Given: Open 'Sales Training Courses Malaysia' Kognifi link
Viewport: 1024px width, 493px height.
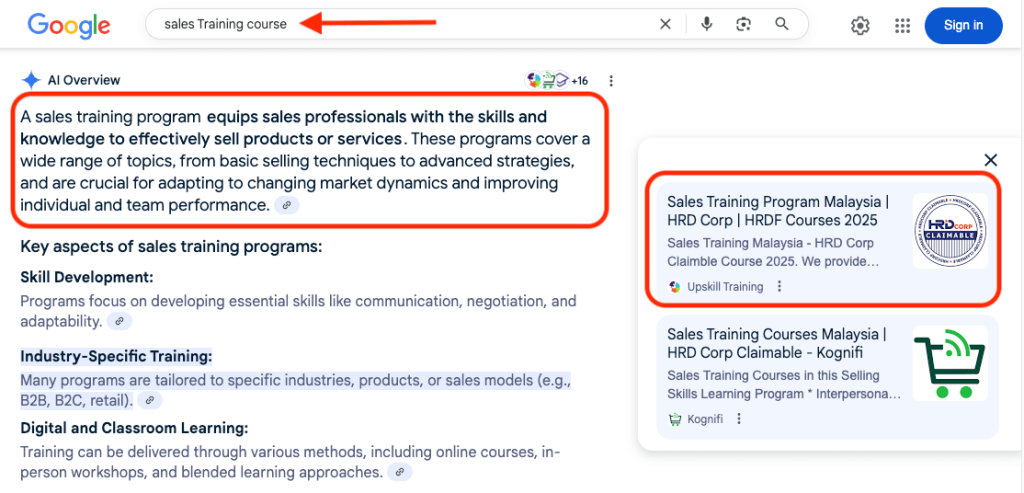Looking at the screenshot, I should [776, 343].
